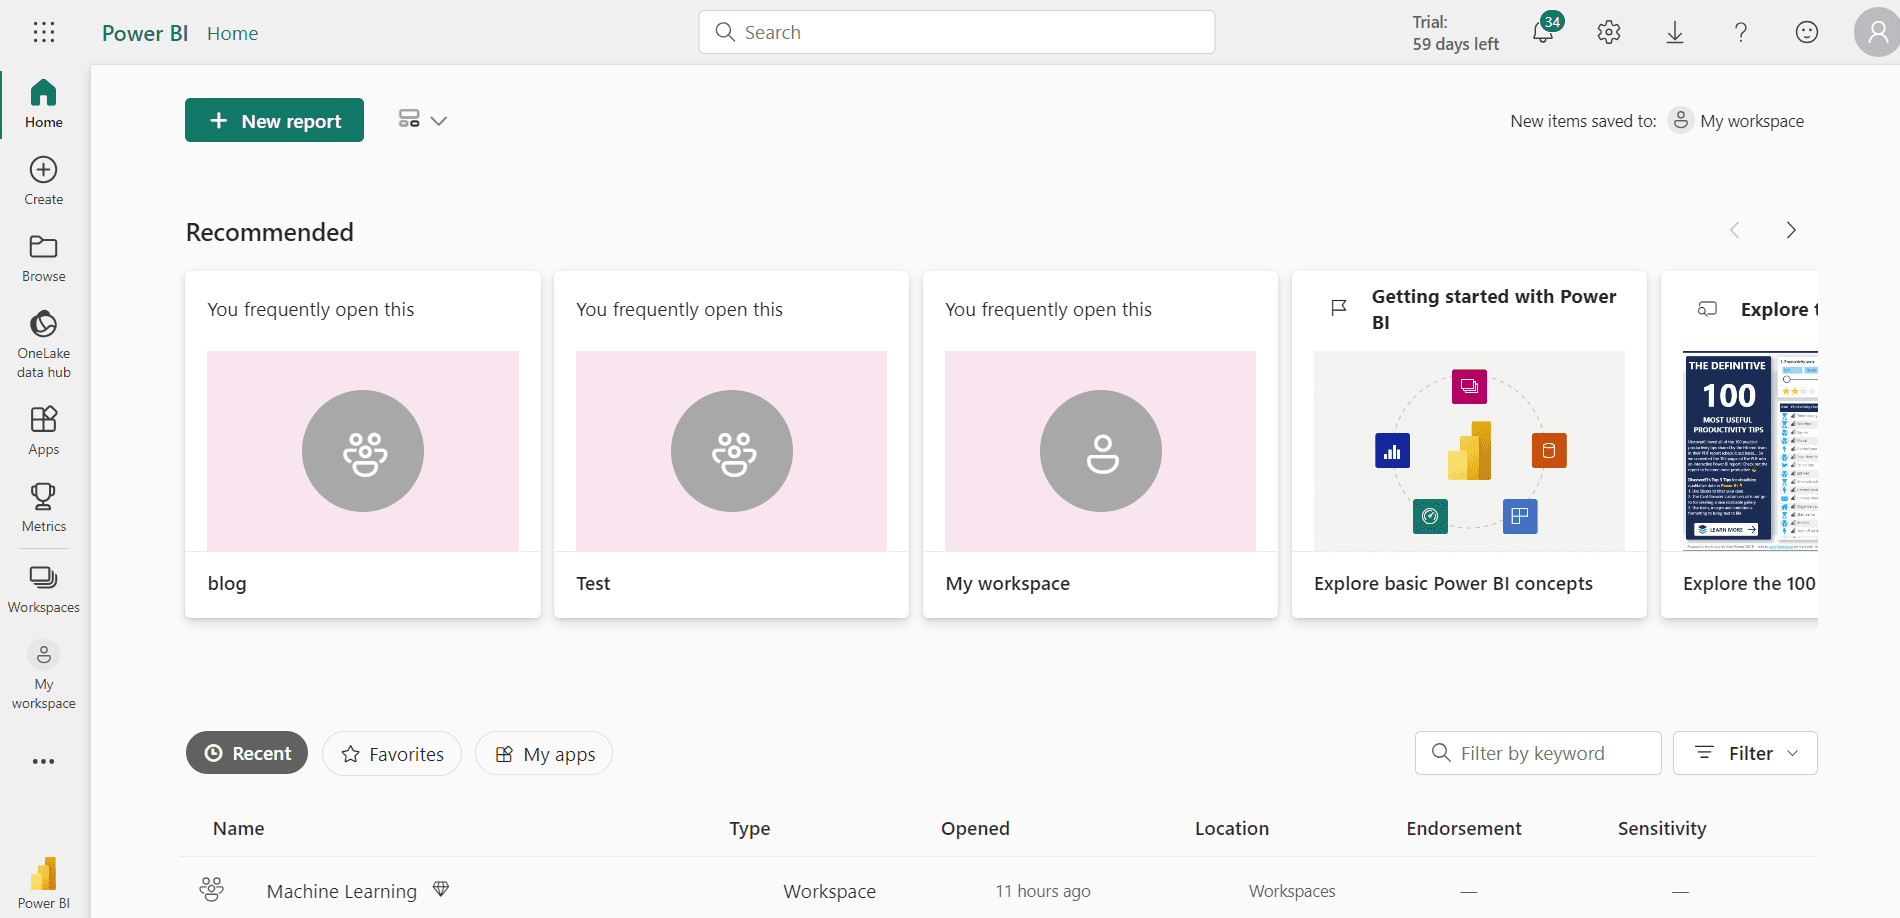This screenshot has height=918, width=1900.
Task: Open the app launcher waffle icon
Action: pyautogui.click(x=44, y=32)
